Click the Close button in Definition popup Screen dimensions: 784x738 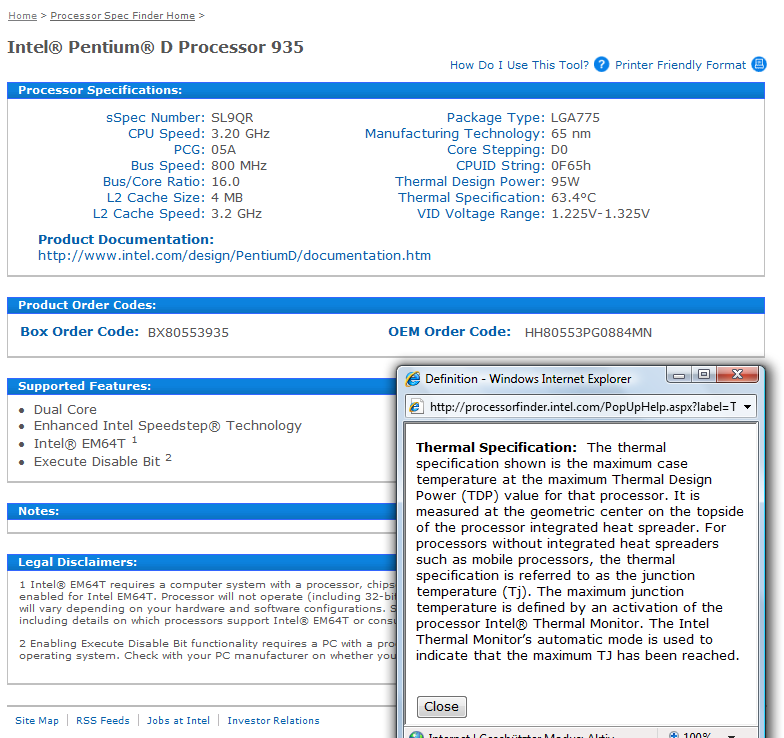click(442, 706)
